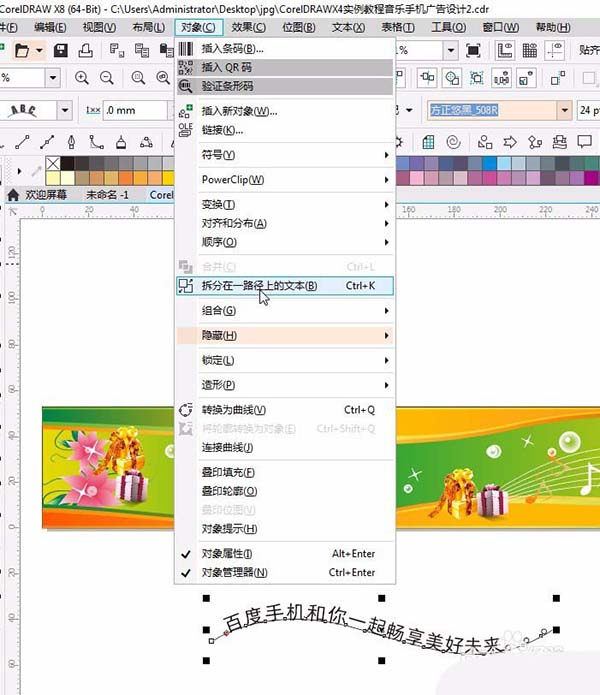Open the Text menu
The image size is (600, 695).
[348, 27]
